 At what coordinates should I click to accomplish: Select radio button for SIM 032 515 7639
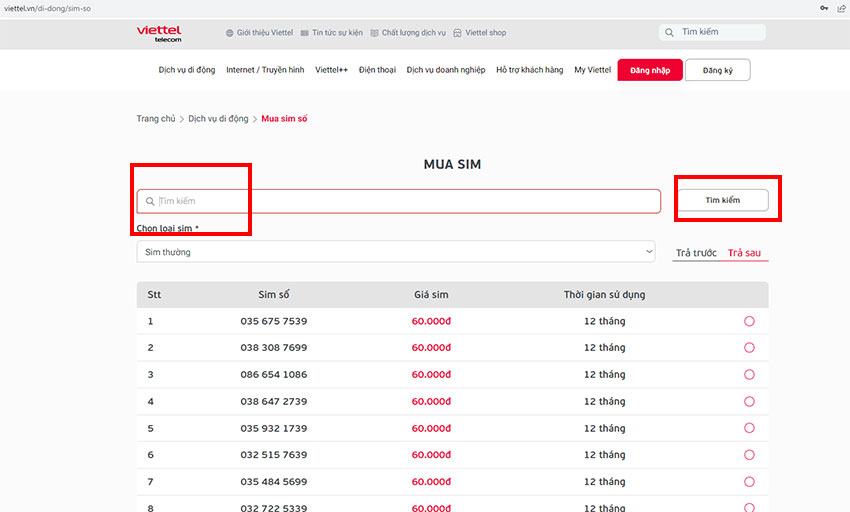tap(749, 455)
